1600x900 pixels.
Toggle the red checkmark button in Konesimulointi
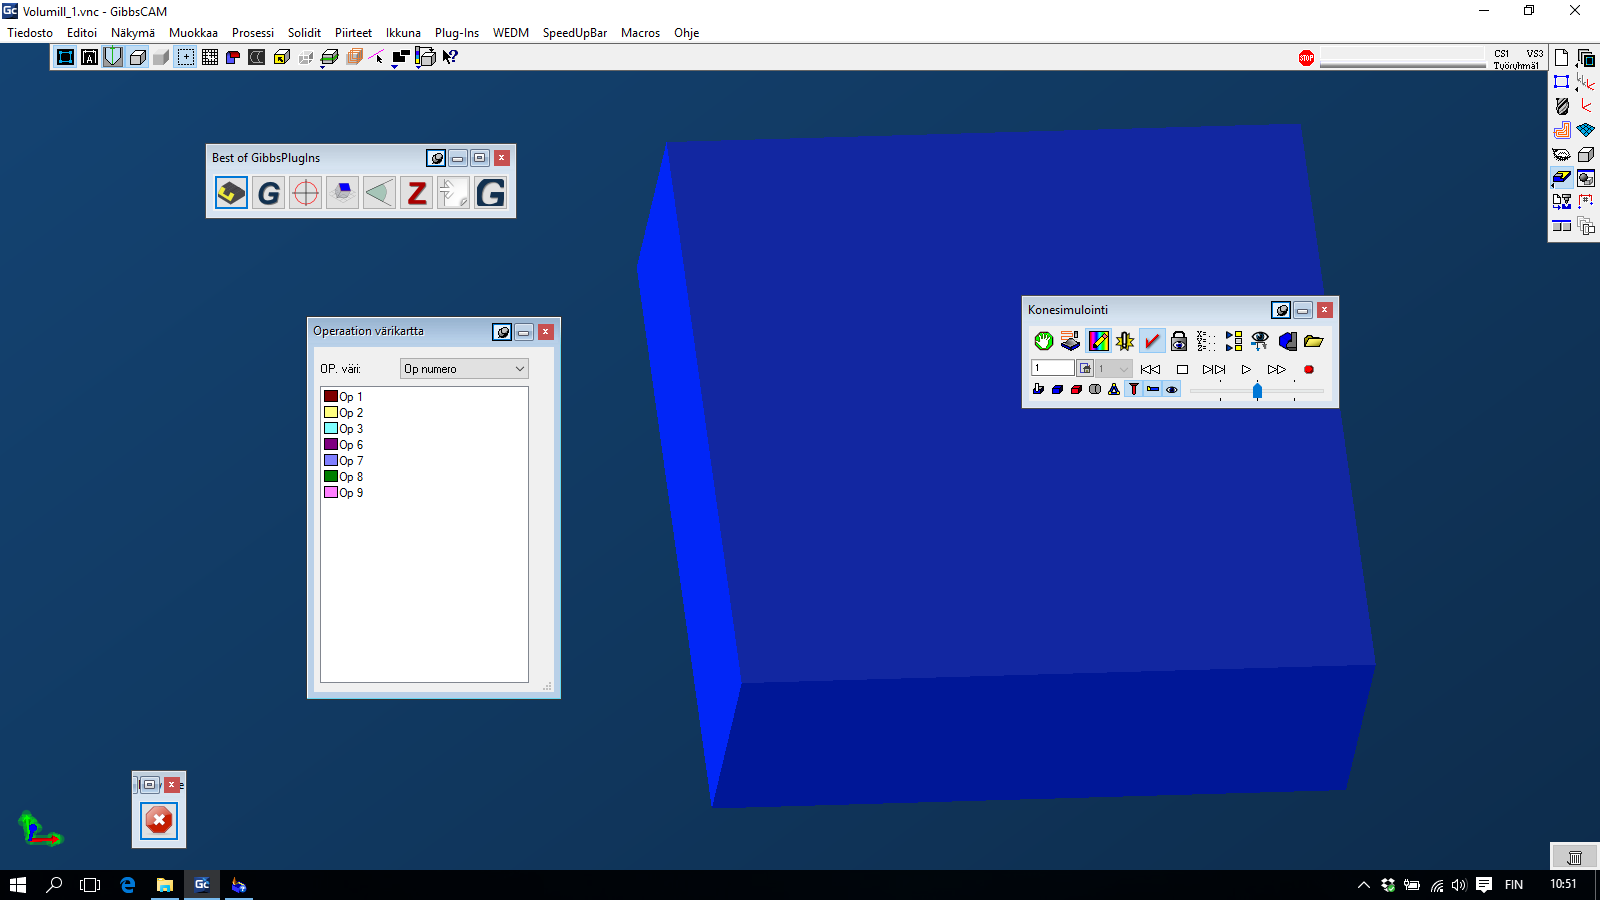coord(1152,341)
